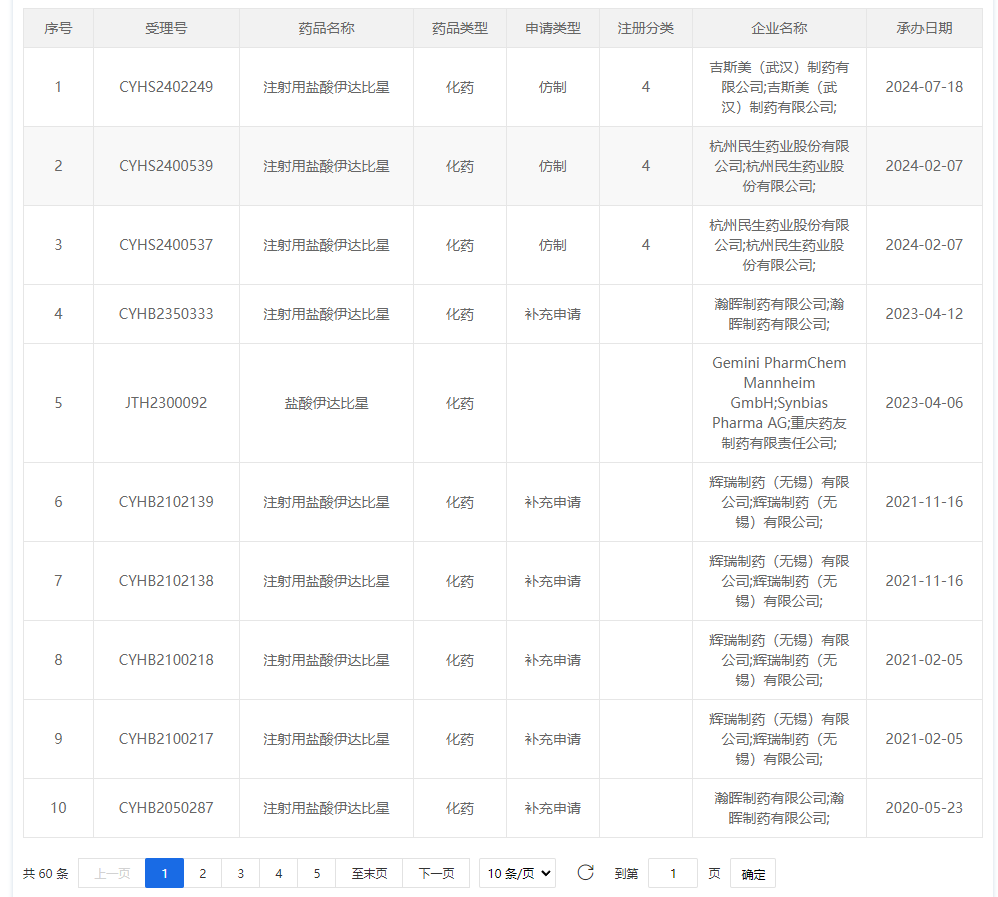Select acceptance number CYHB2350333

[x=166, y=314]
